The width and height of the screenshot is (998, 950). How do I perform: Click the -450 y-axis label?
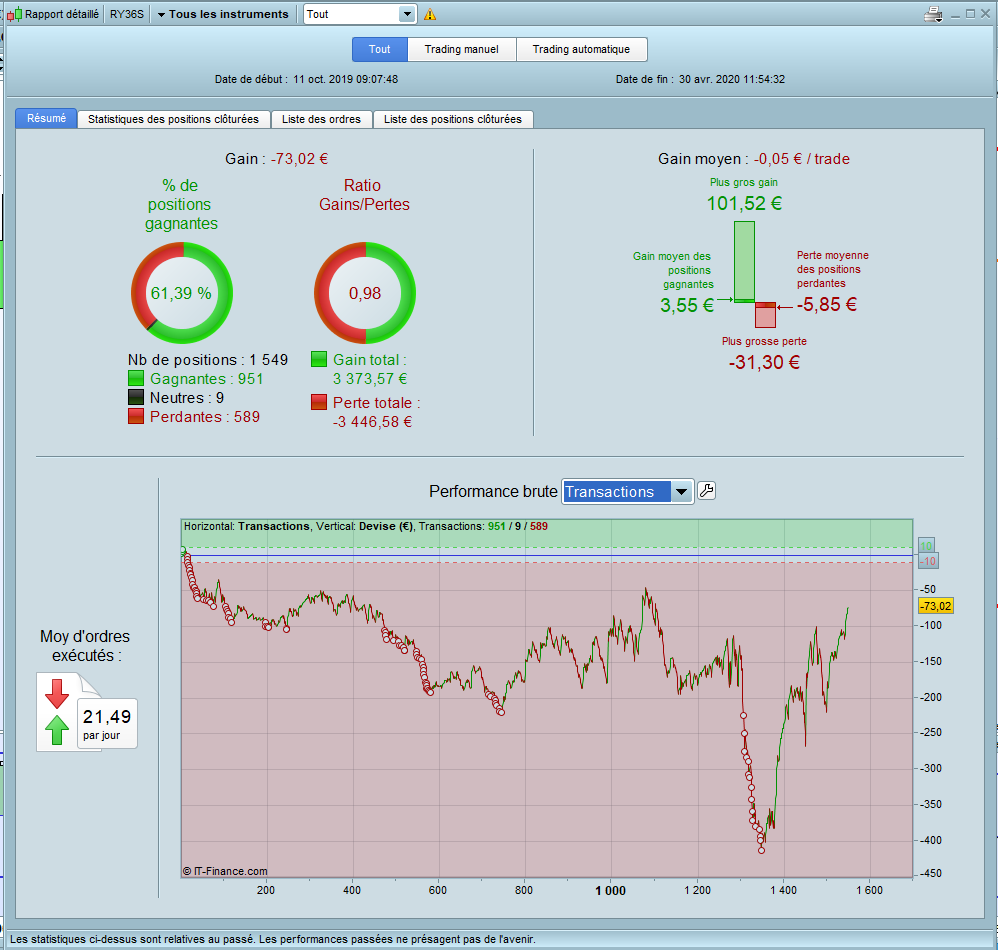[930, 874]
